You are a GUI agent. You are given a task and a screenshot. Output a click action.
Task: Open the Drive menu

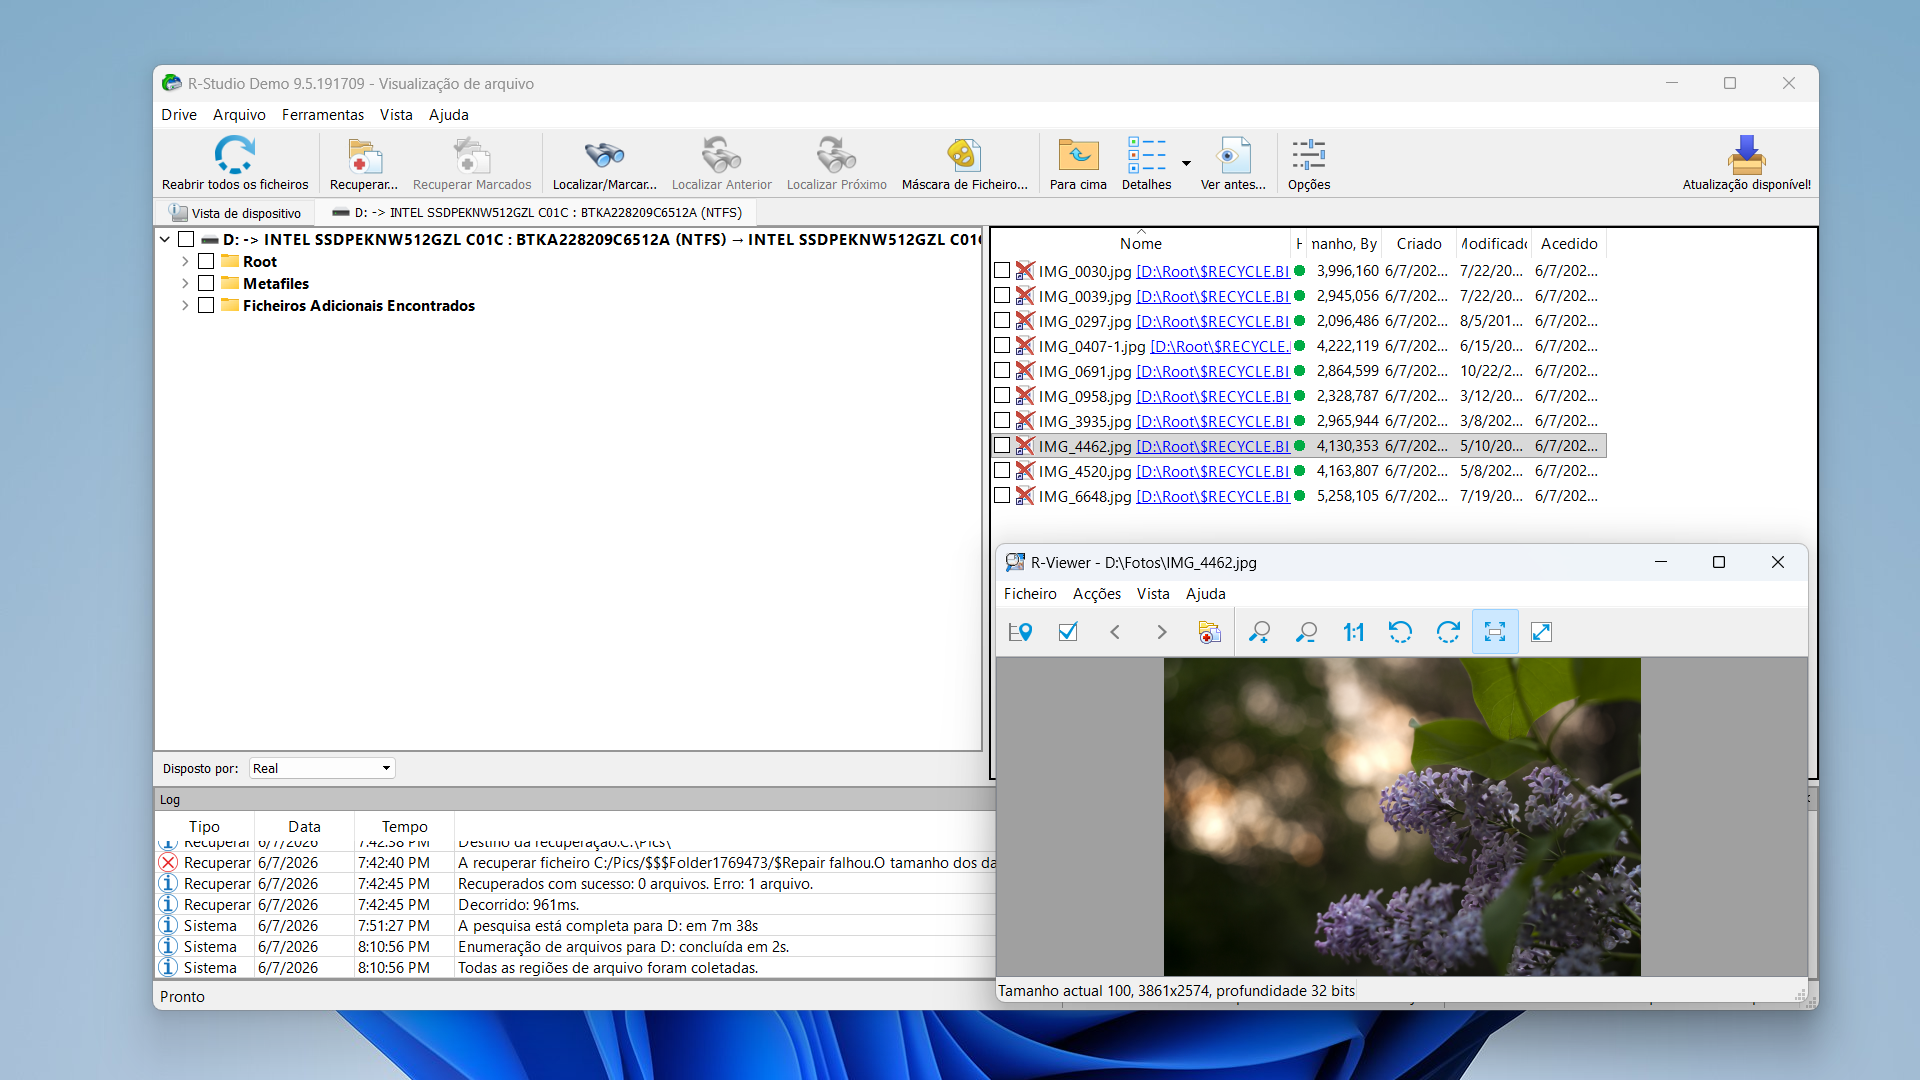(179, 114)
